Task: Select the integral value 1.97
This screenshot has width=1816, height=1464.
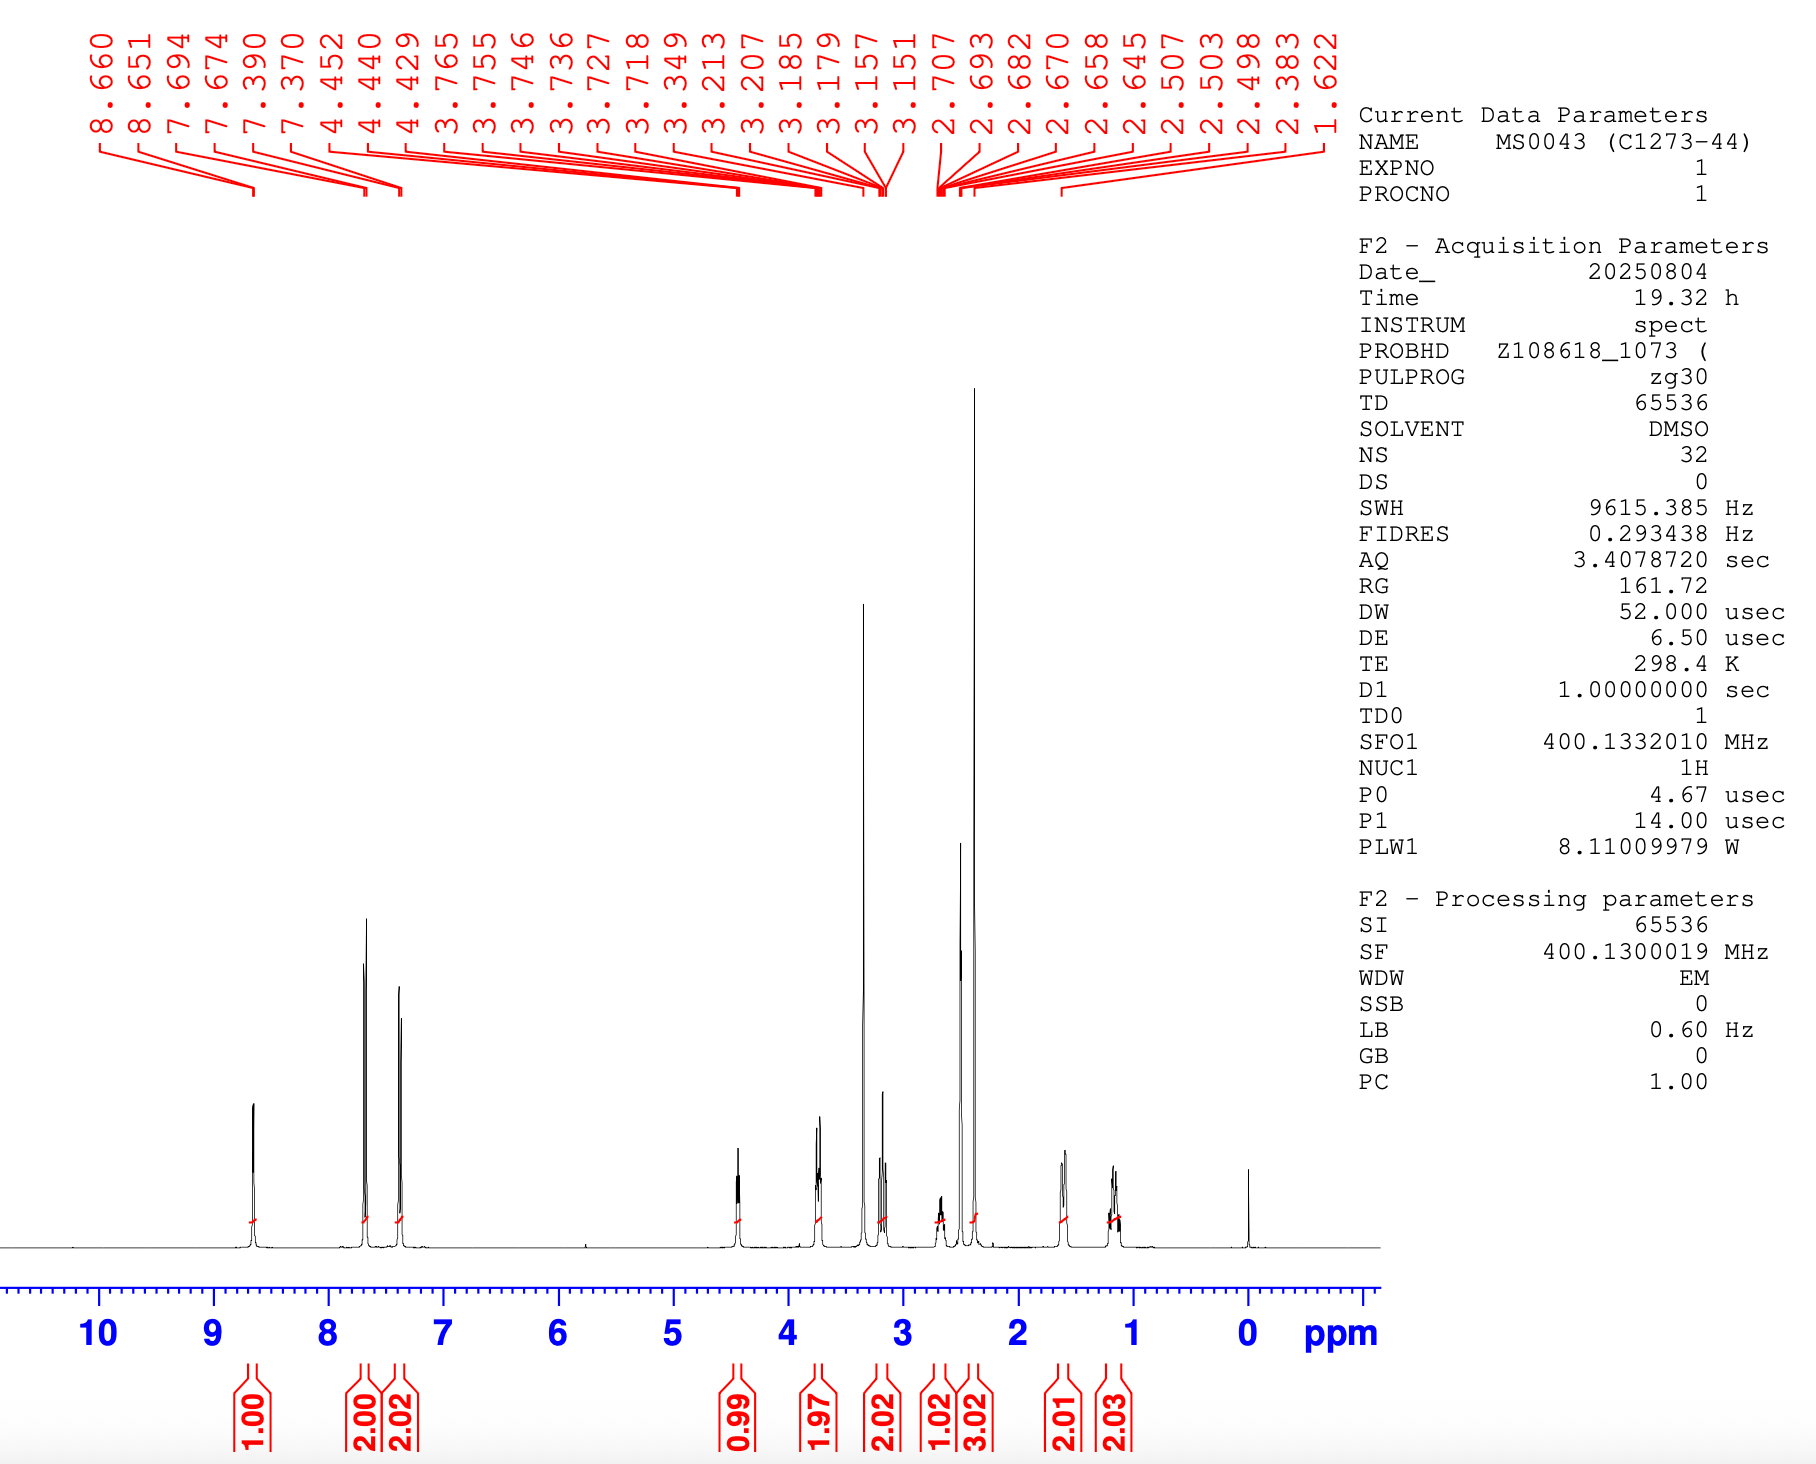Action: [819, 1422]
